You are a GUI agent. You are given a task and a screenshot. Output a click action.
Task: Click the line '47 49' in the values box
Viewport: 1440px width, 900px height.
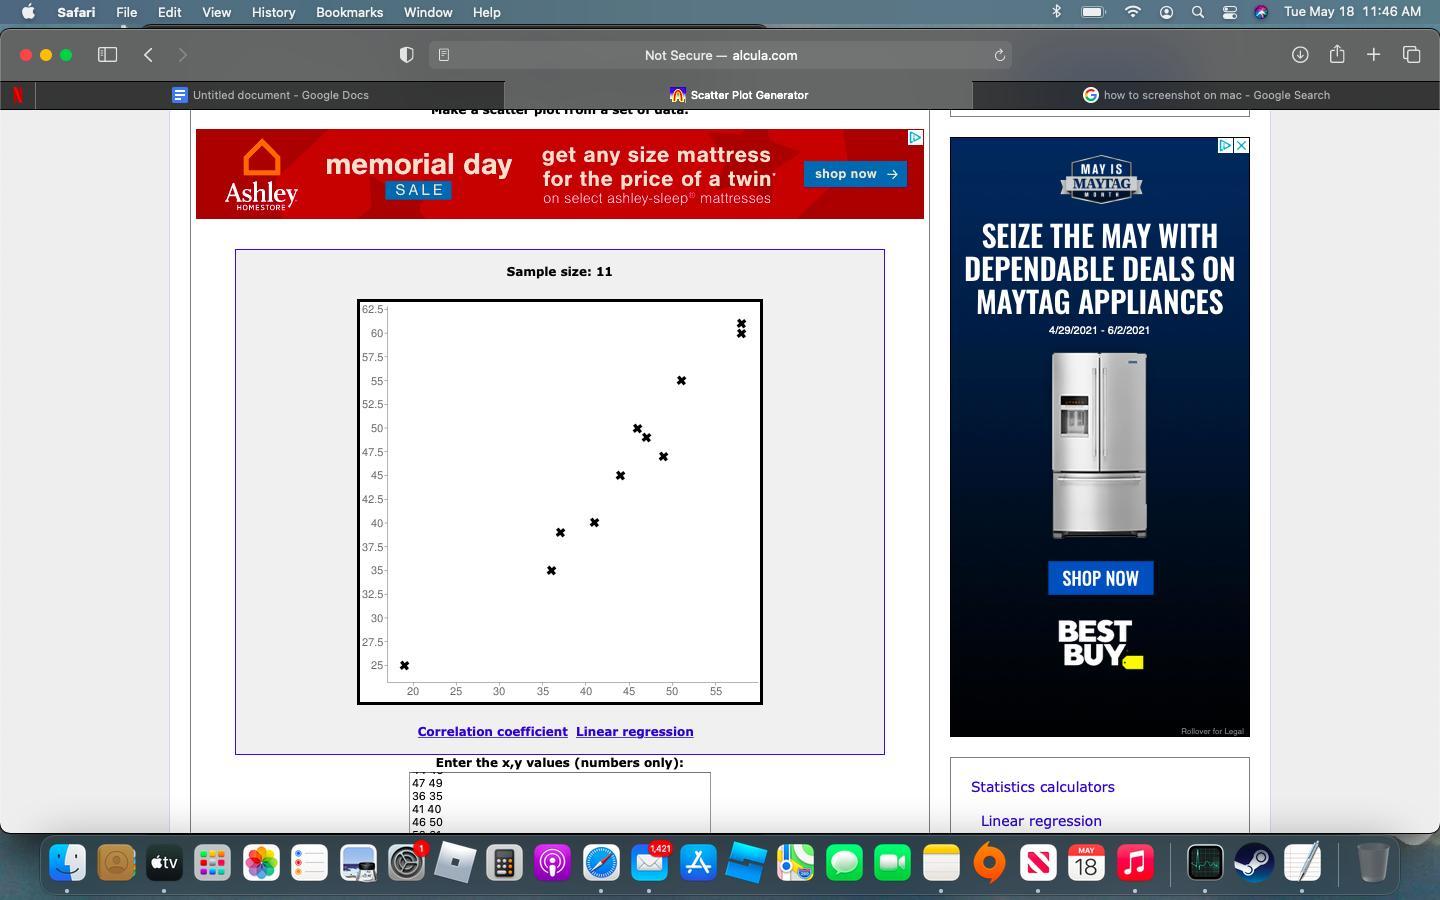[427, 783]
